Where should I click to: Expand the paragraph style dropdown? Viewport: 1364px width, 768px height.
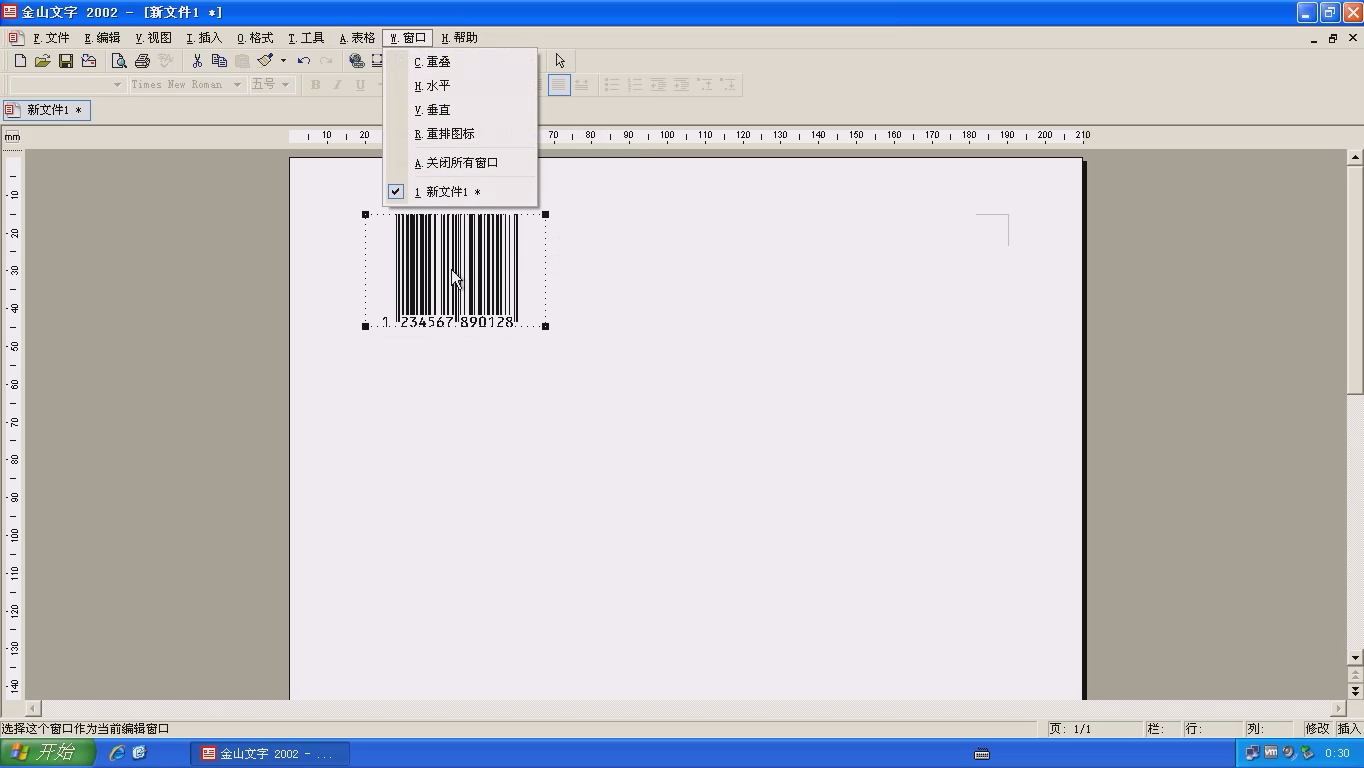(x=117, y=85)
